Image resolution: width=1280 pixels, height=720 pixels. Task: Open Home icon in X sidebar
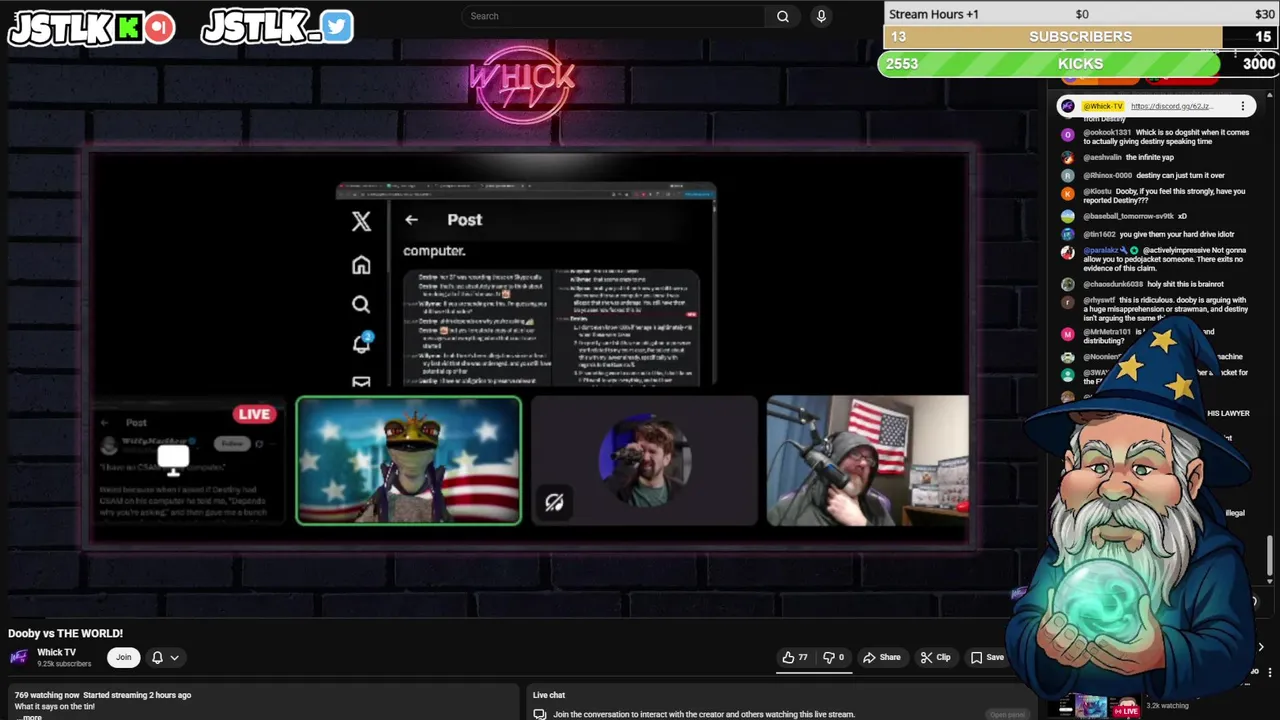tap(361, 264)
